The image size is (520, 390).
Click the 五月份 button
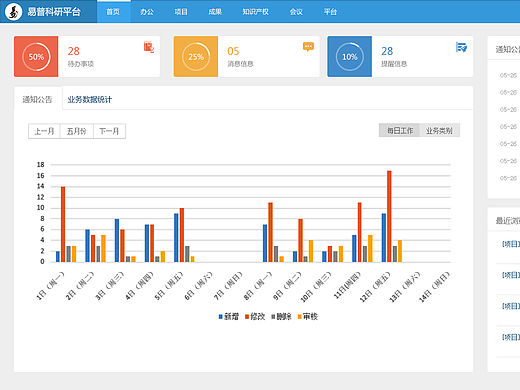[76, 131]
